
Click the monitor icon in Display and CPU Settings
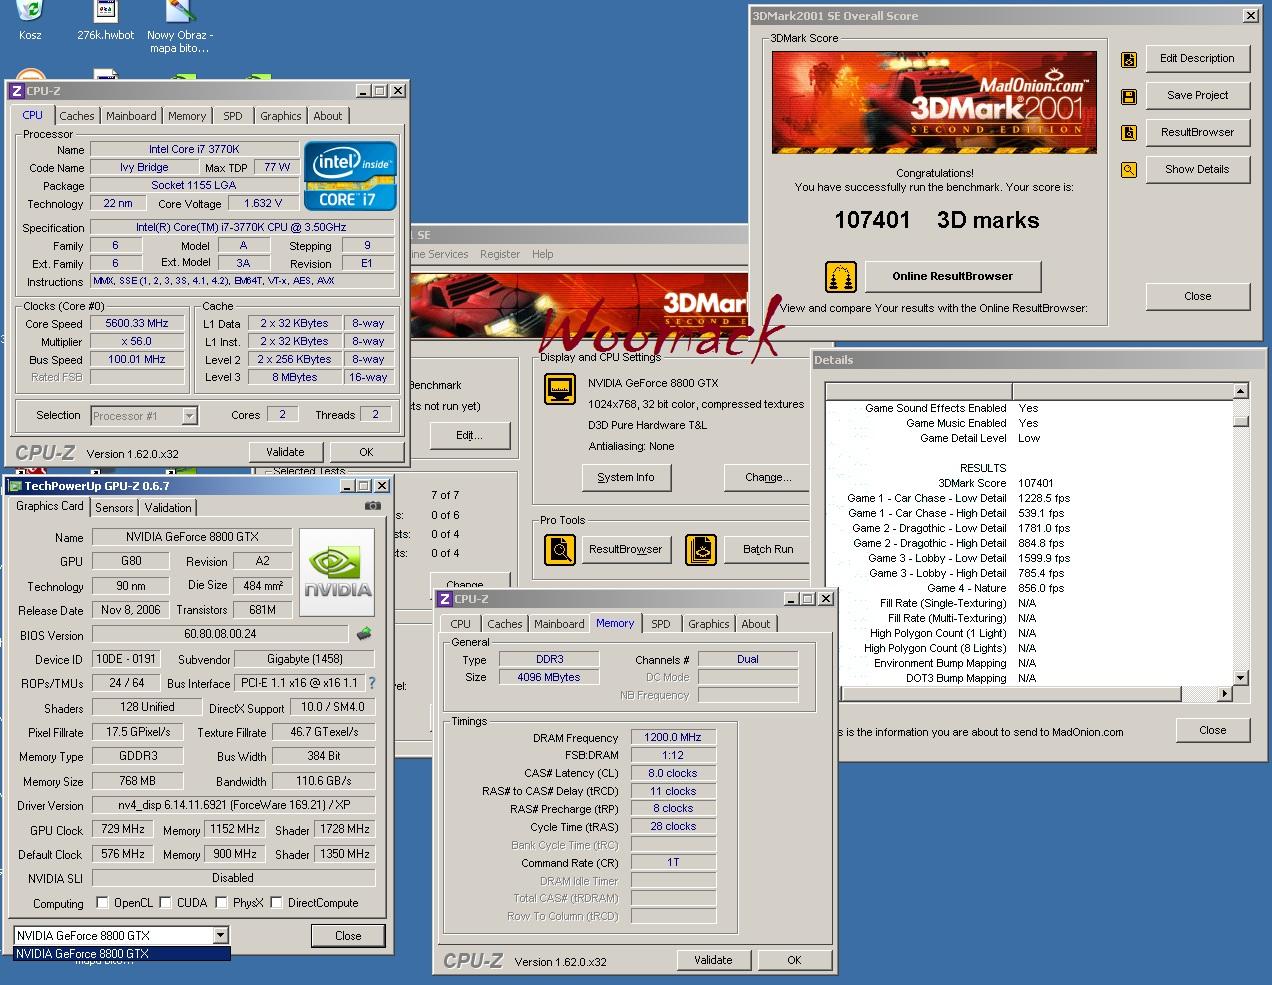560,389
